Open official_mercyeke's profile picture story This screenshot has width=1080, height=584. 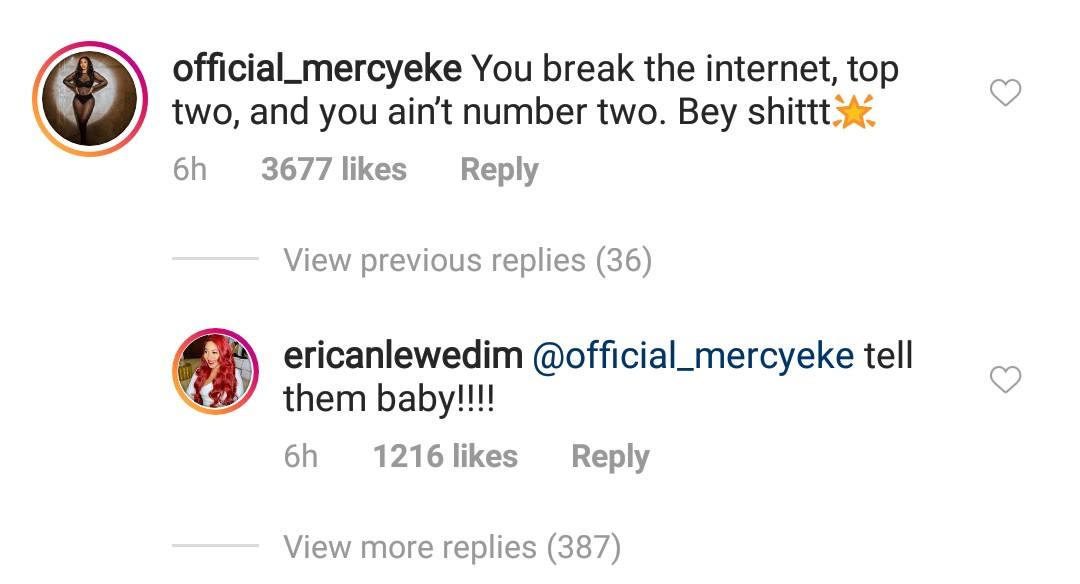(x=90, y=98)
